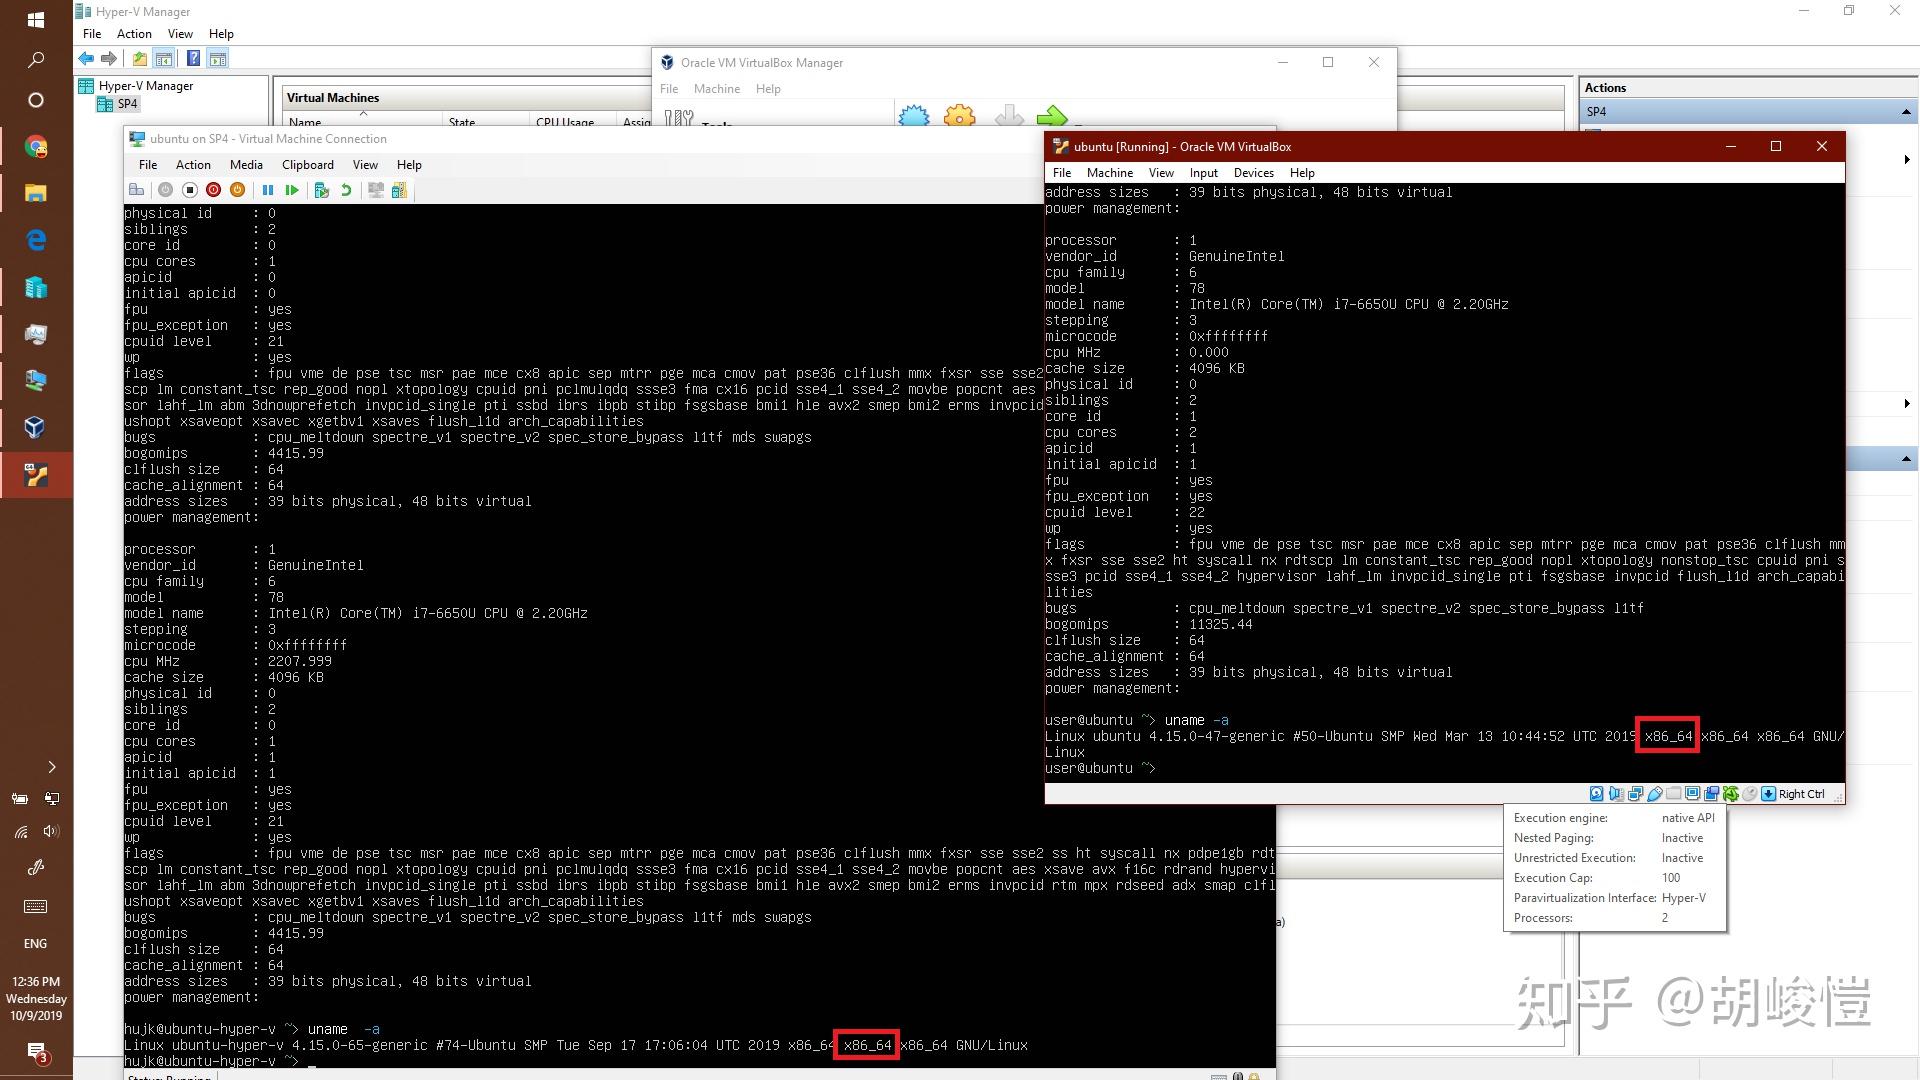
Task: Open the Help menu in VirtualBox Manager window
Action: pos(768,89)
